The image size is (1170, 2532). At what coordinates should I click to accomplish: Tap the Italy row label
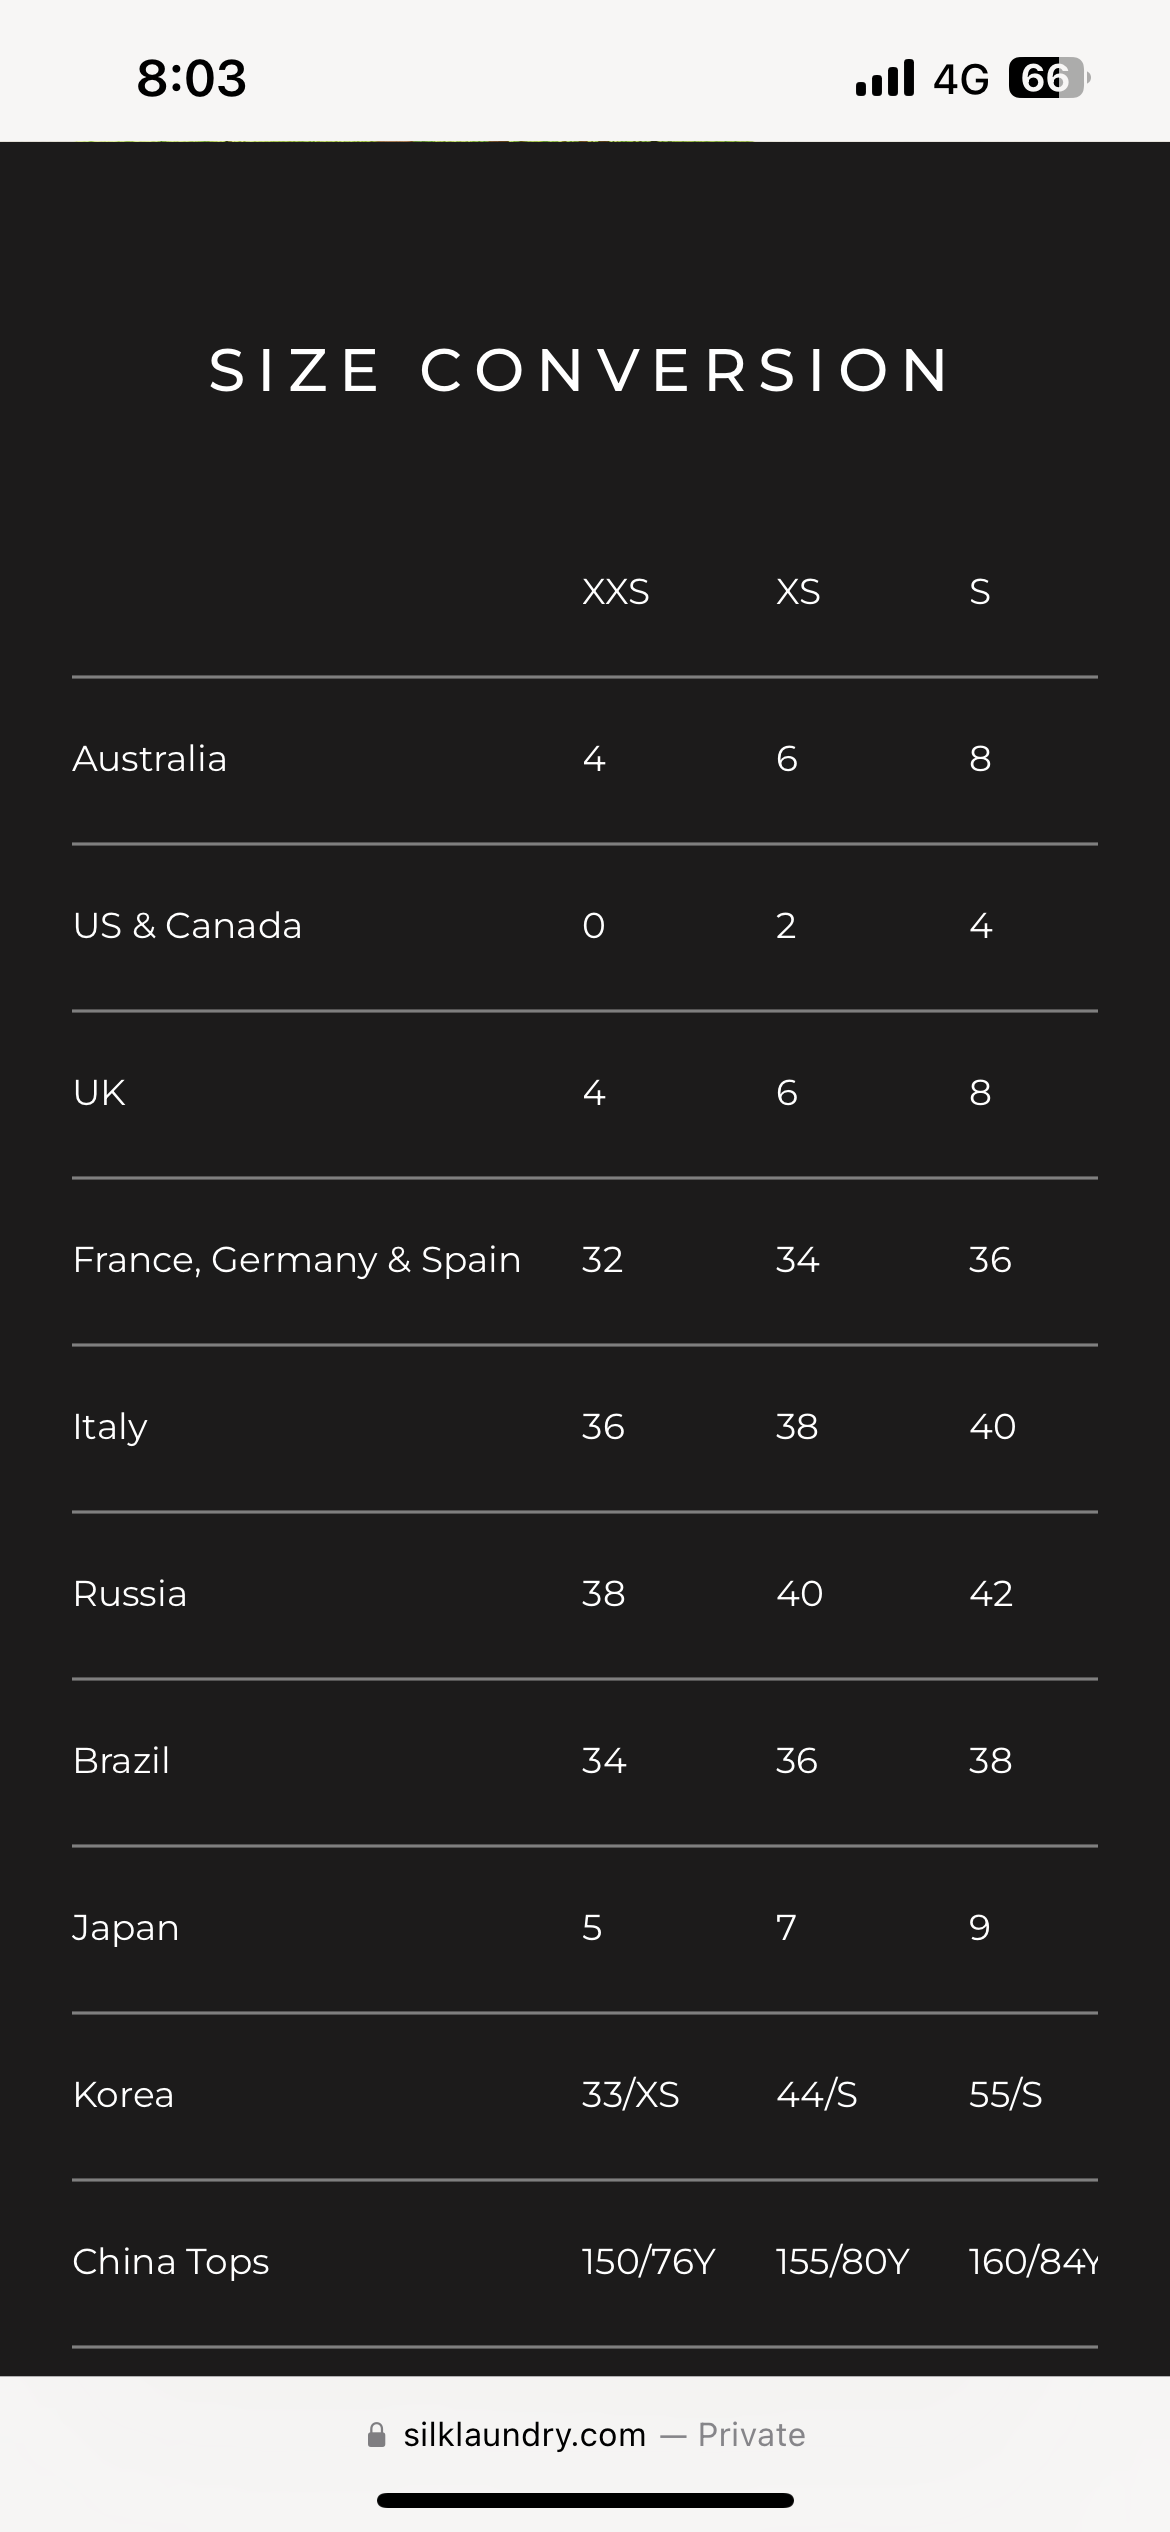(110, 1427)
